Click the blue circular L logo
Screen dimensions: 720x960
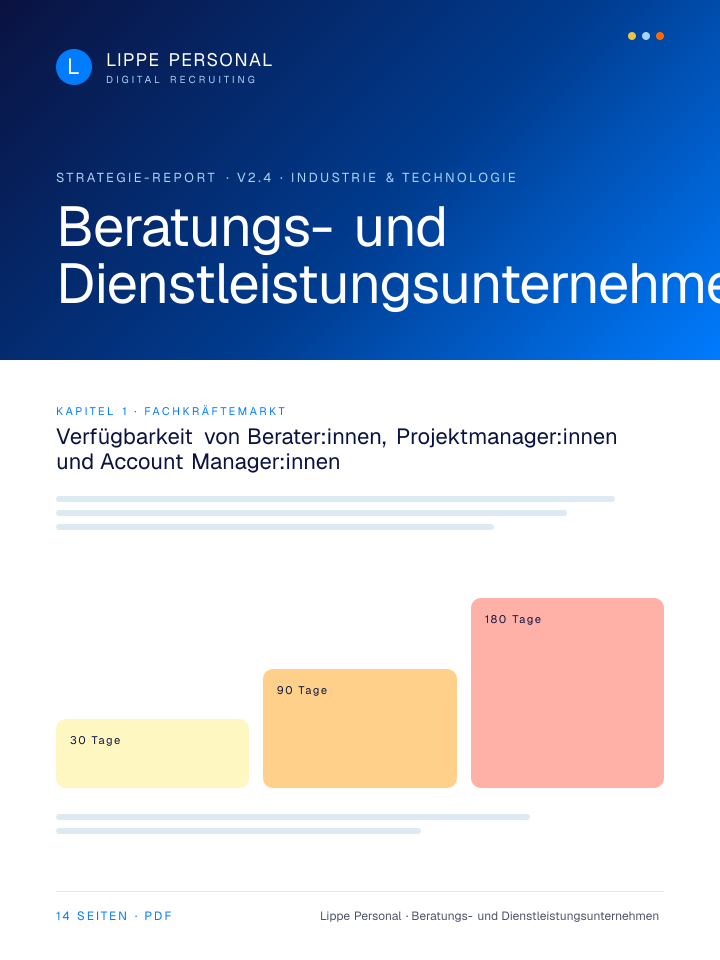point(74,67)
